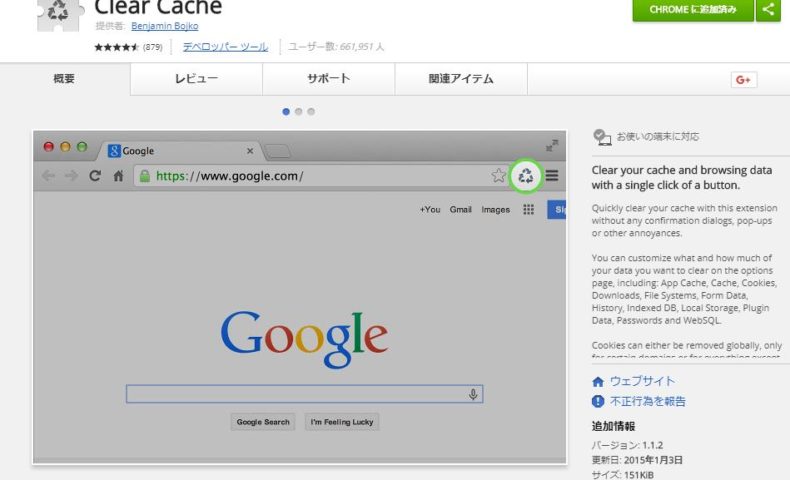Open the デベロッパー ツール category link
This screenshot has width=790, height=480.
pyautogui.click(x=225, y=47)
